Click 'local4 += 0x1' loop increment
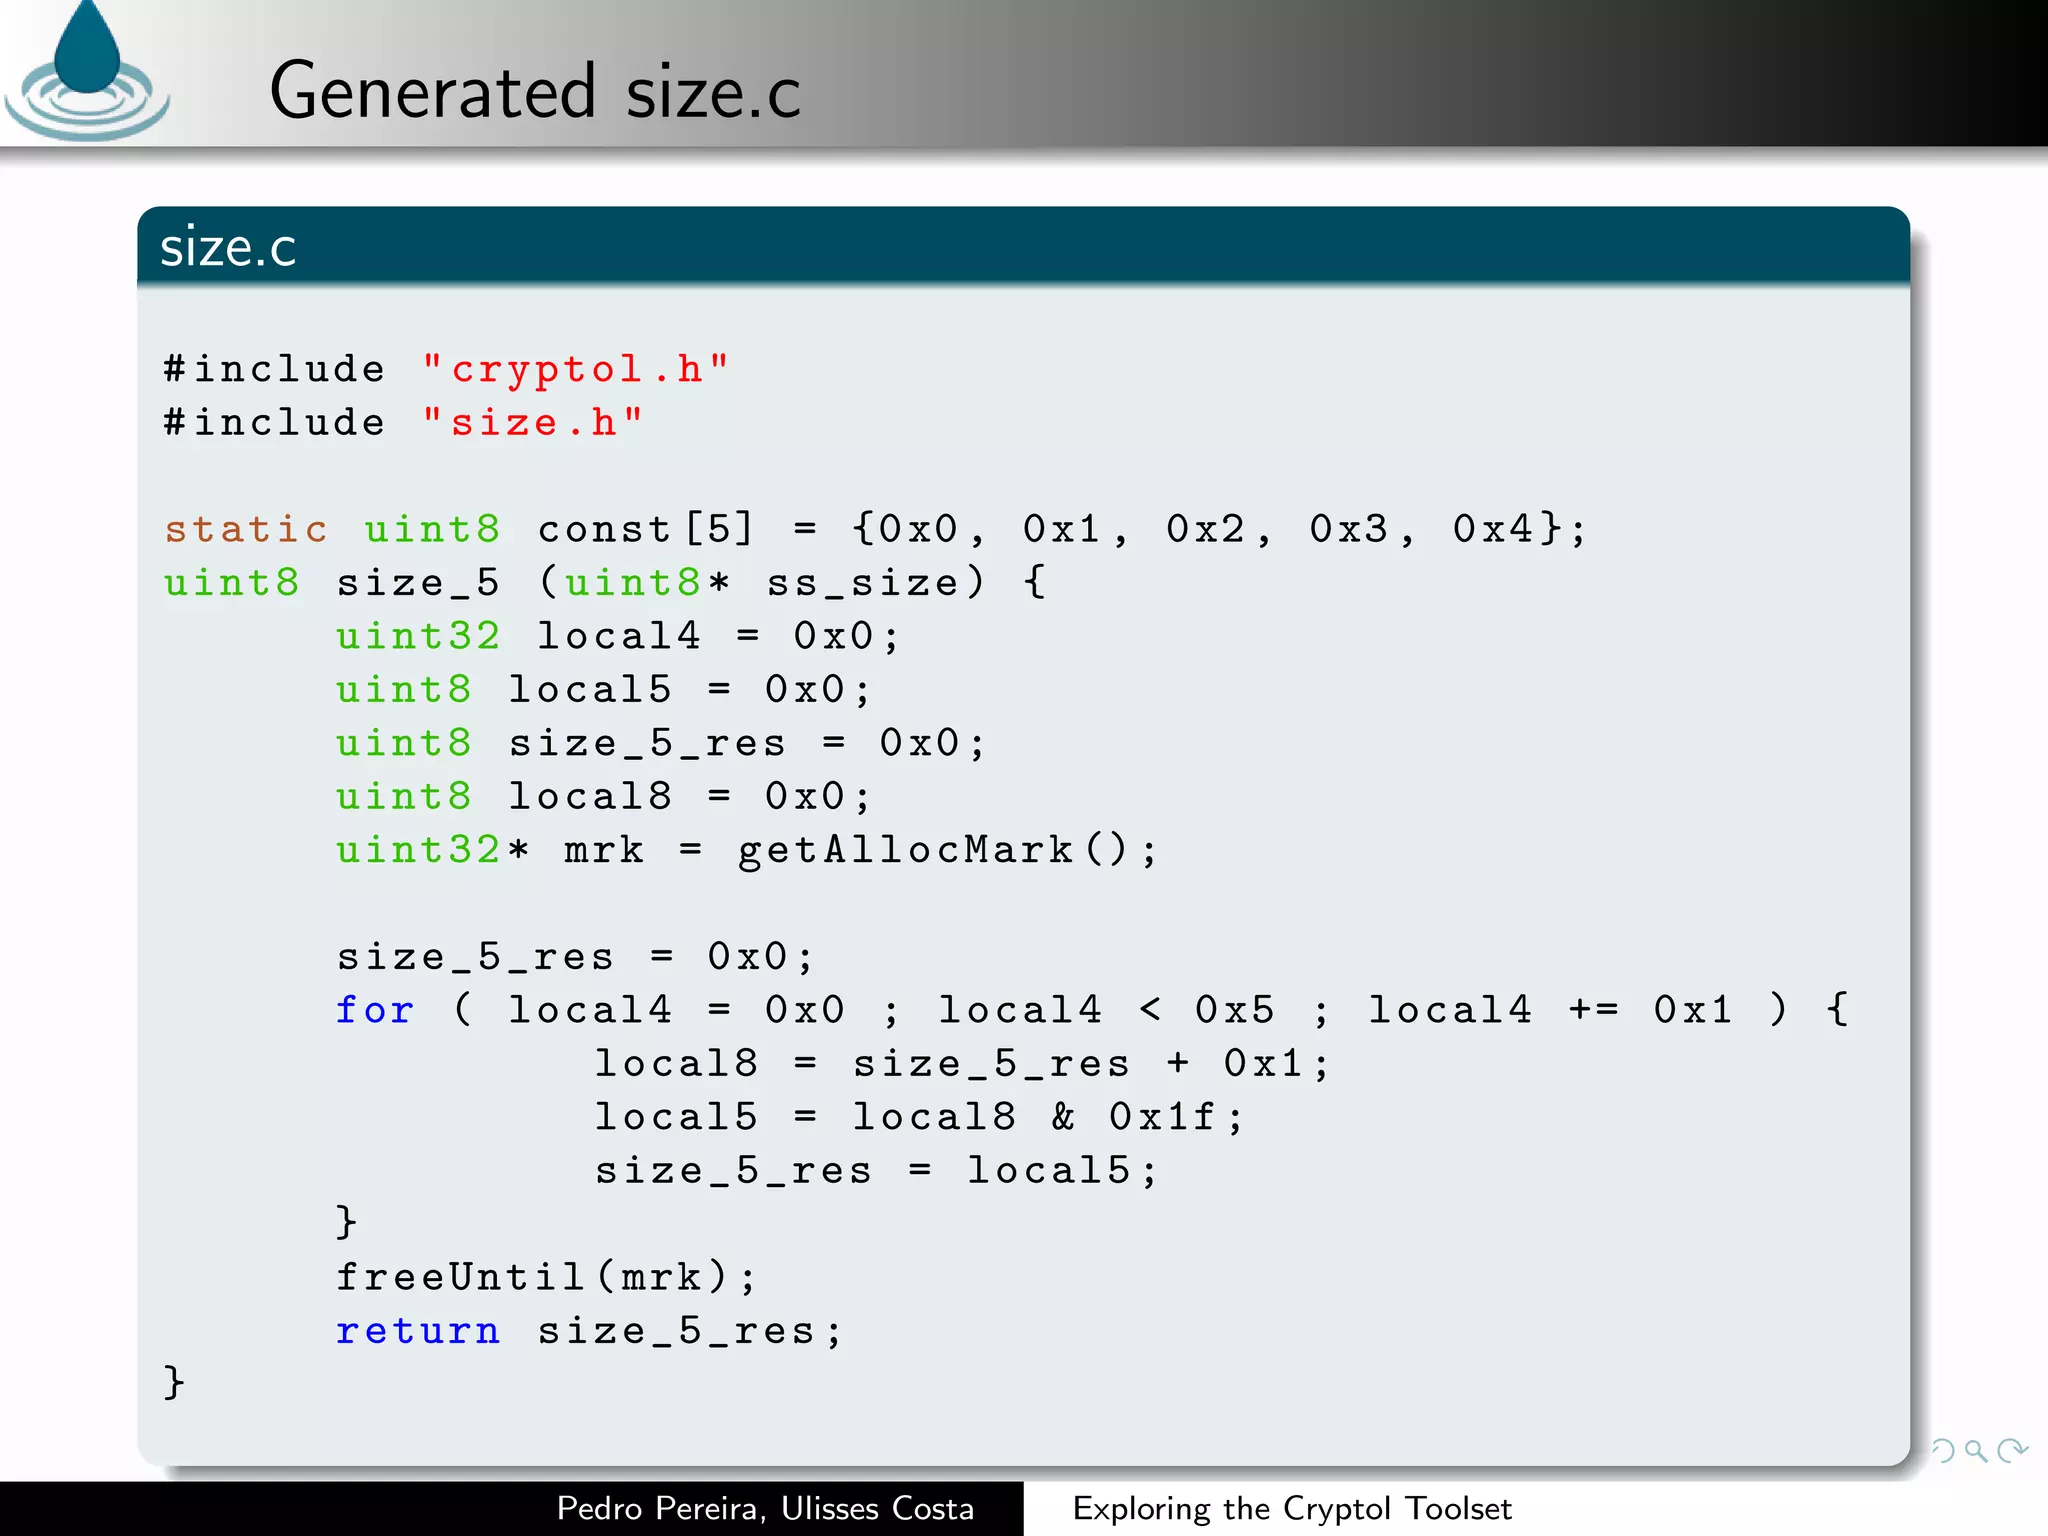This screenshot has height=1536, width=2048. coord(1549,1010)
